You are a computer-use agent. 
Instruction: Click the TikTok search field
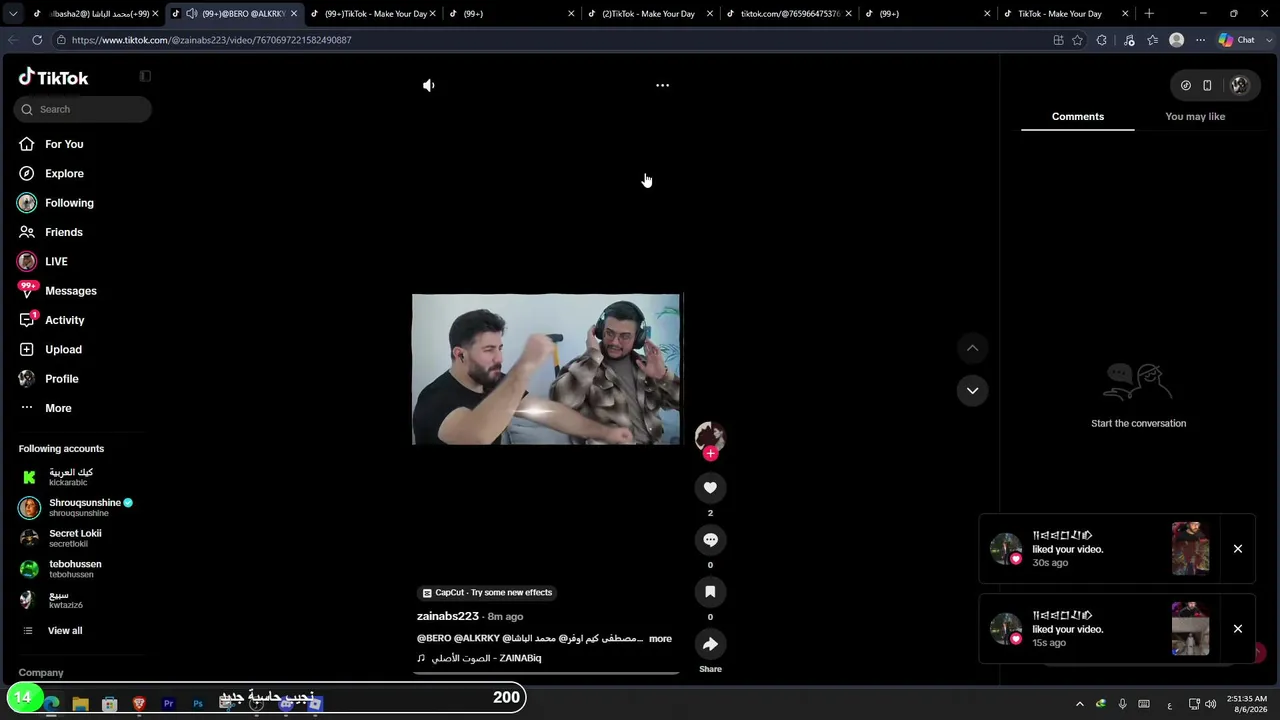(83, 109)
